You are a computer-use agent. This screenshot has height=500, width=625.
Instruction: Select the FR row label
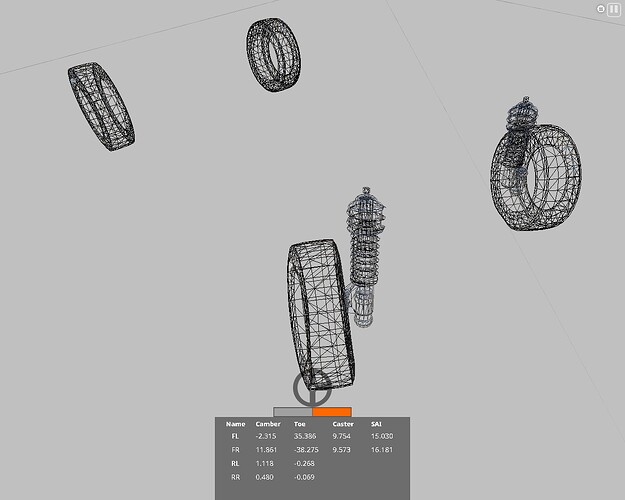pyautogui.click(x=235, y=451)
